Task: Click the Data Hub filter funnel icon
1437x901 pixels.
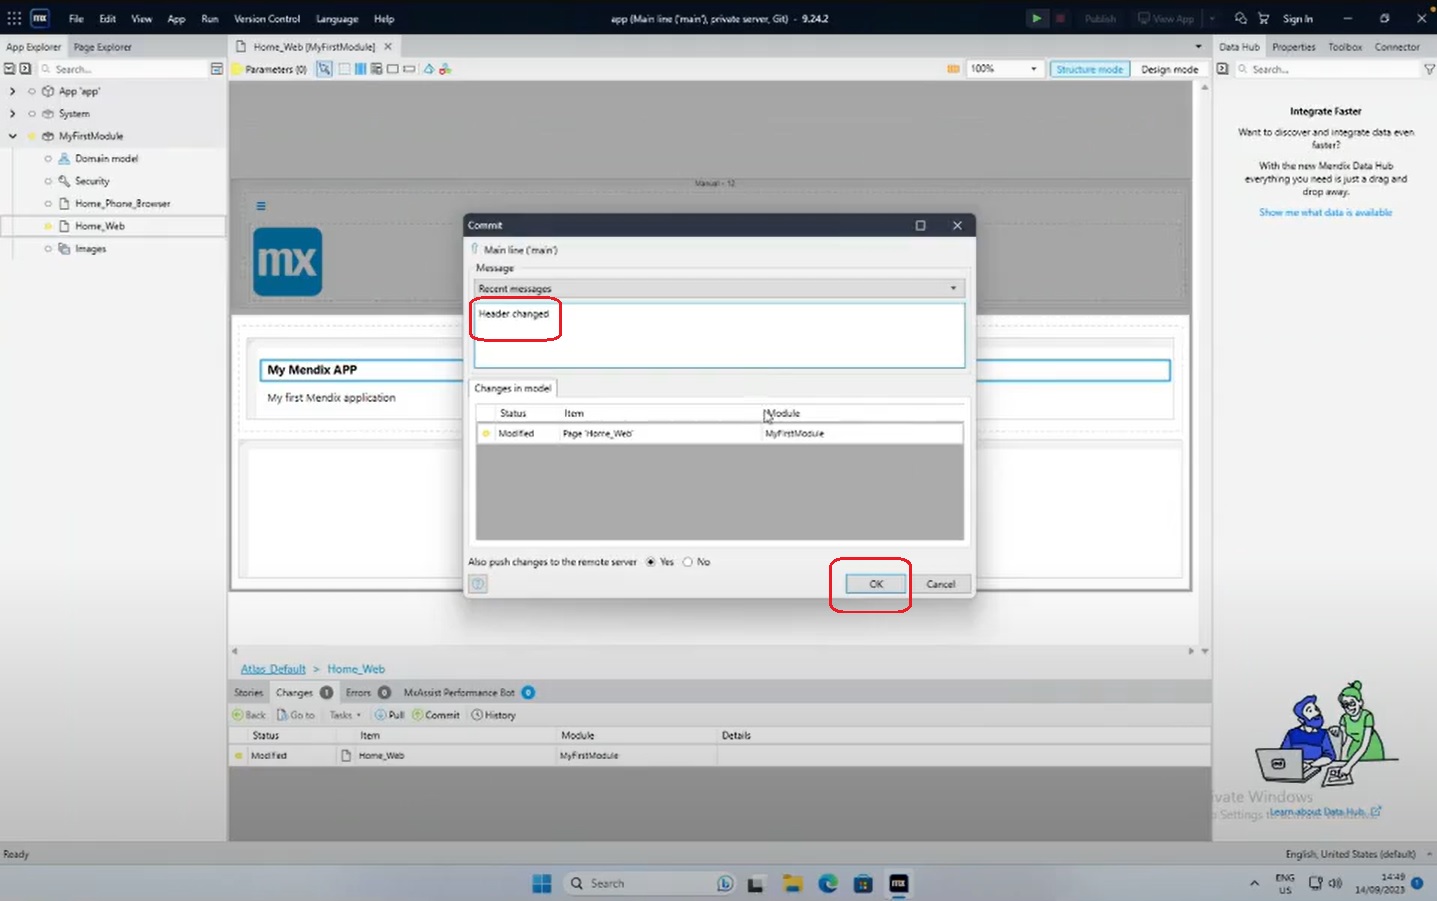Action: pyautogui.click(x=1429, y=69)
